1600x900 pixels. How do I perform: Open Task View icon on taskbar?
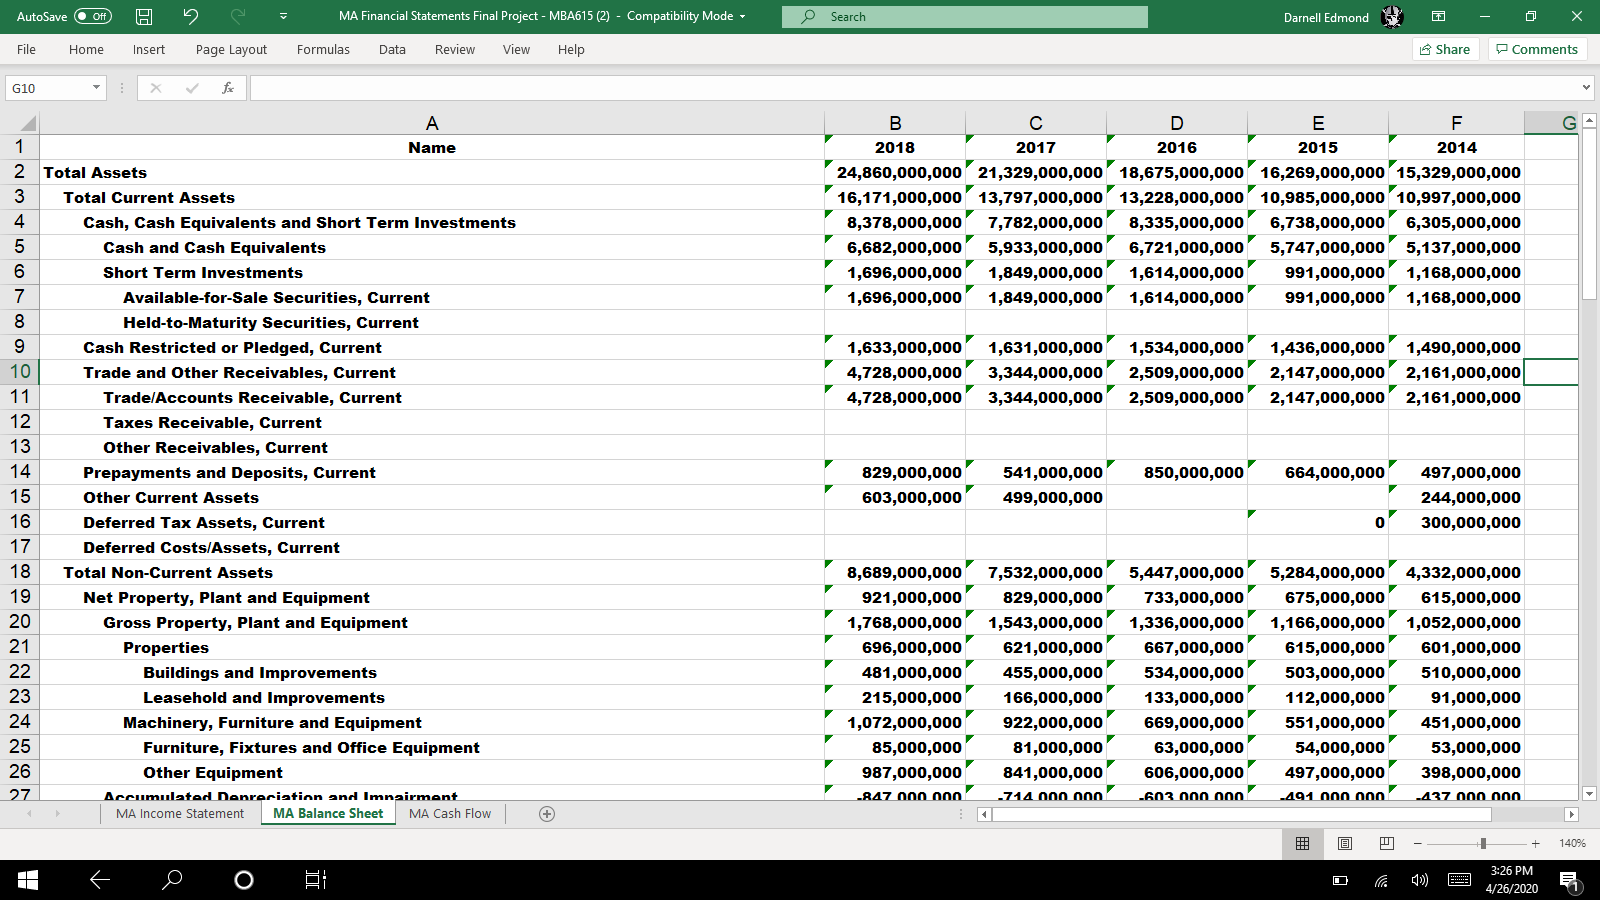(x=315, y=880)
